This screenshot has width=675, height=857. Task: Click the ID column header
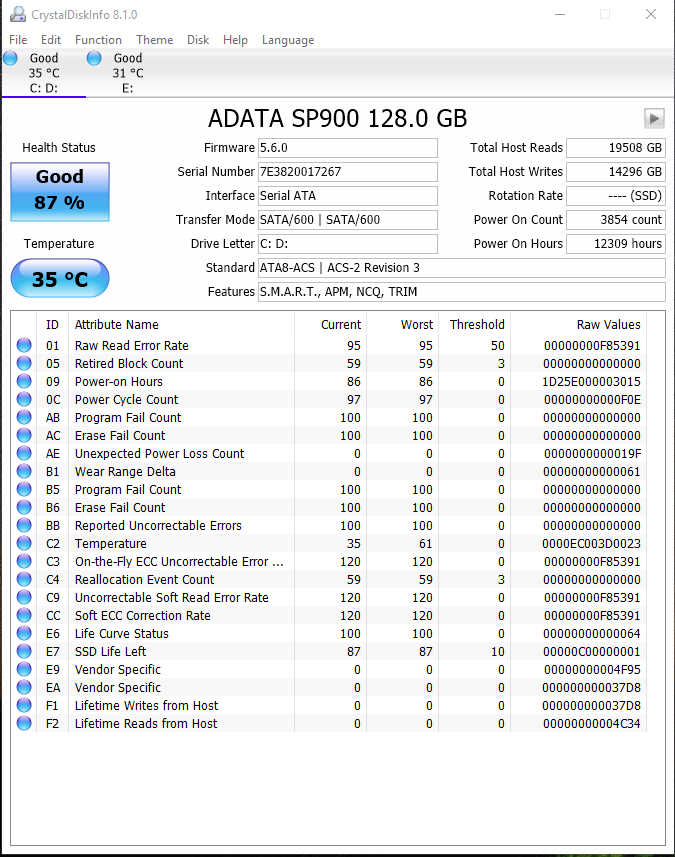click(x=52, y=325)
